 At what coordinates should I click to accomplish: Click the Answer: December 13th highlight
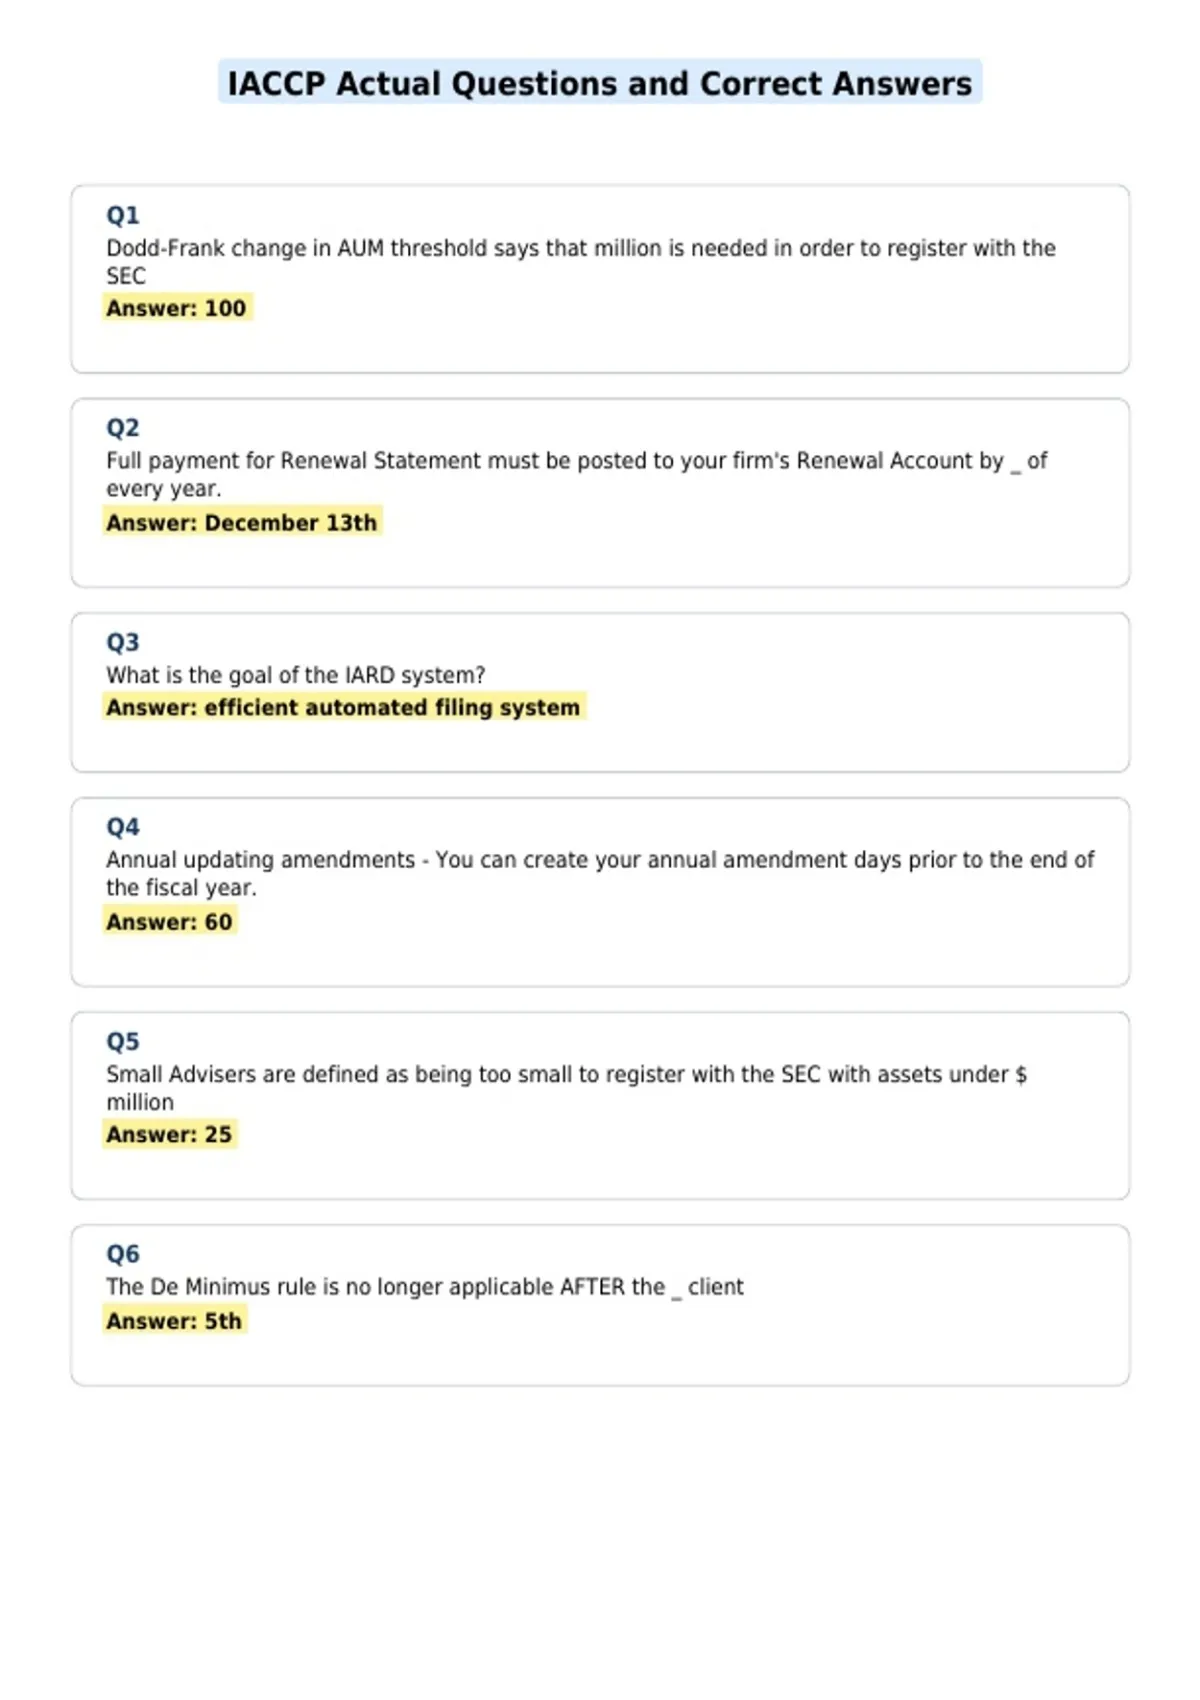coord(242,522)
